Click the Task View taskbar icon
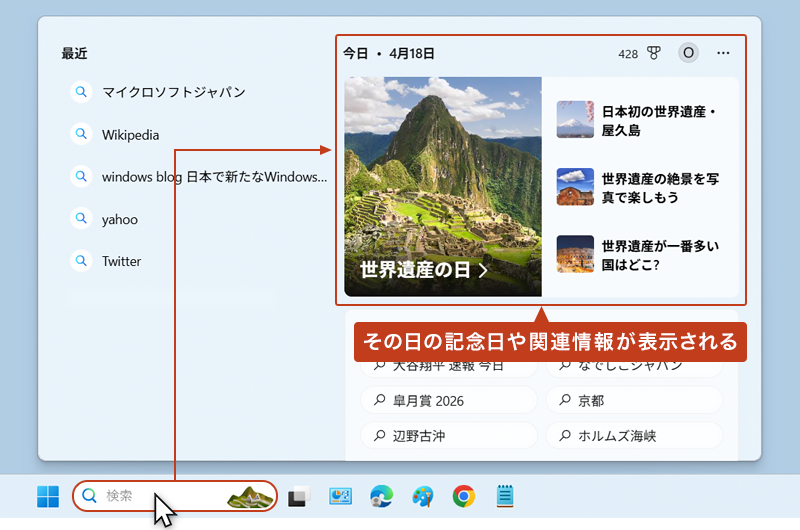 [x=298, y=496]
